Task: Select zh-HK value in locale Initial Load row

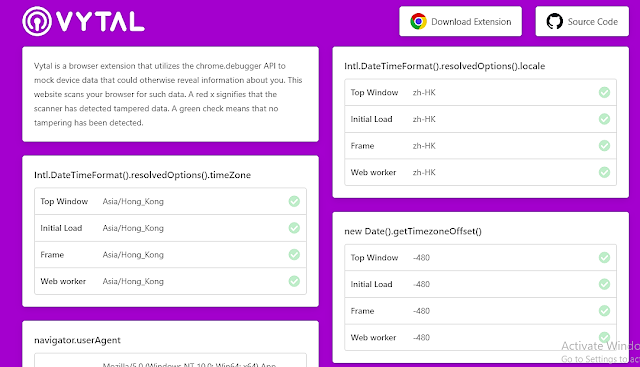Action: point(424,119)
